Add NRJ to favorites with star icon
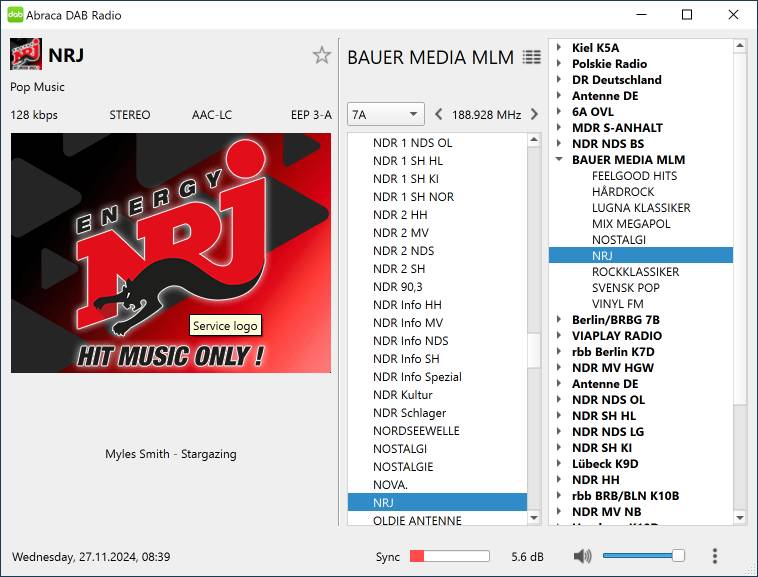 pyautogui.click(x=321, y=56)
